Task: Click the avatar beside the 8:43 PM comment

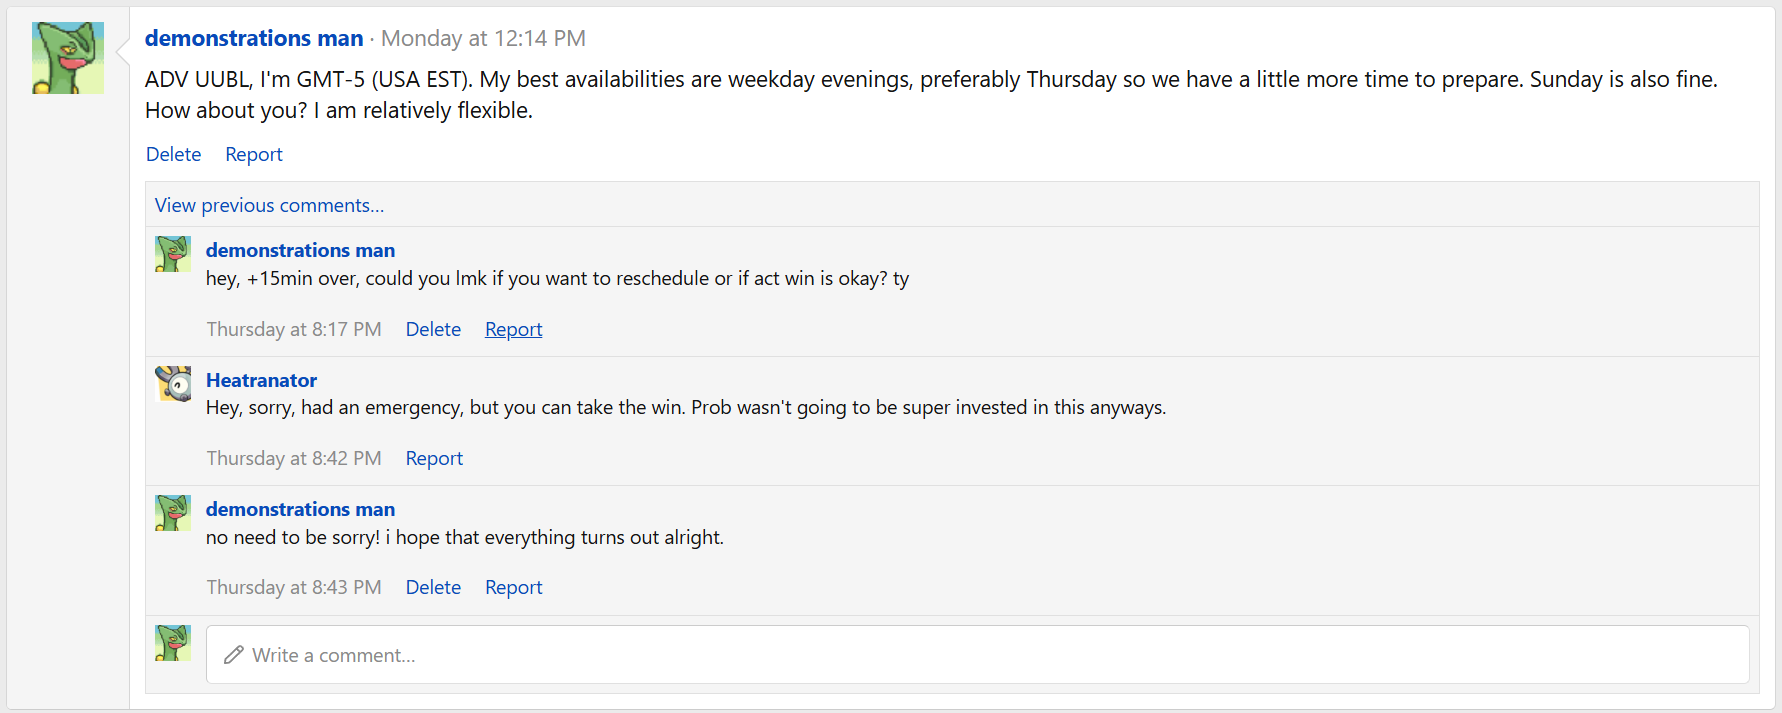Action: (173, 513)
